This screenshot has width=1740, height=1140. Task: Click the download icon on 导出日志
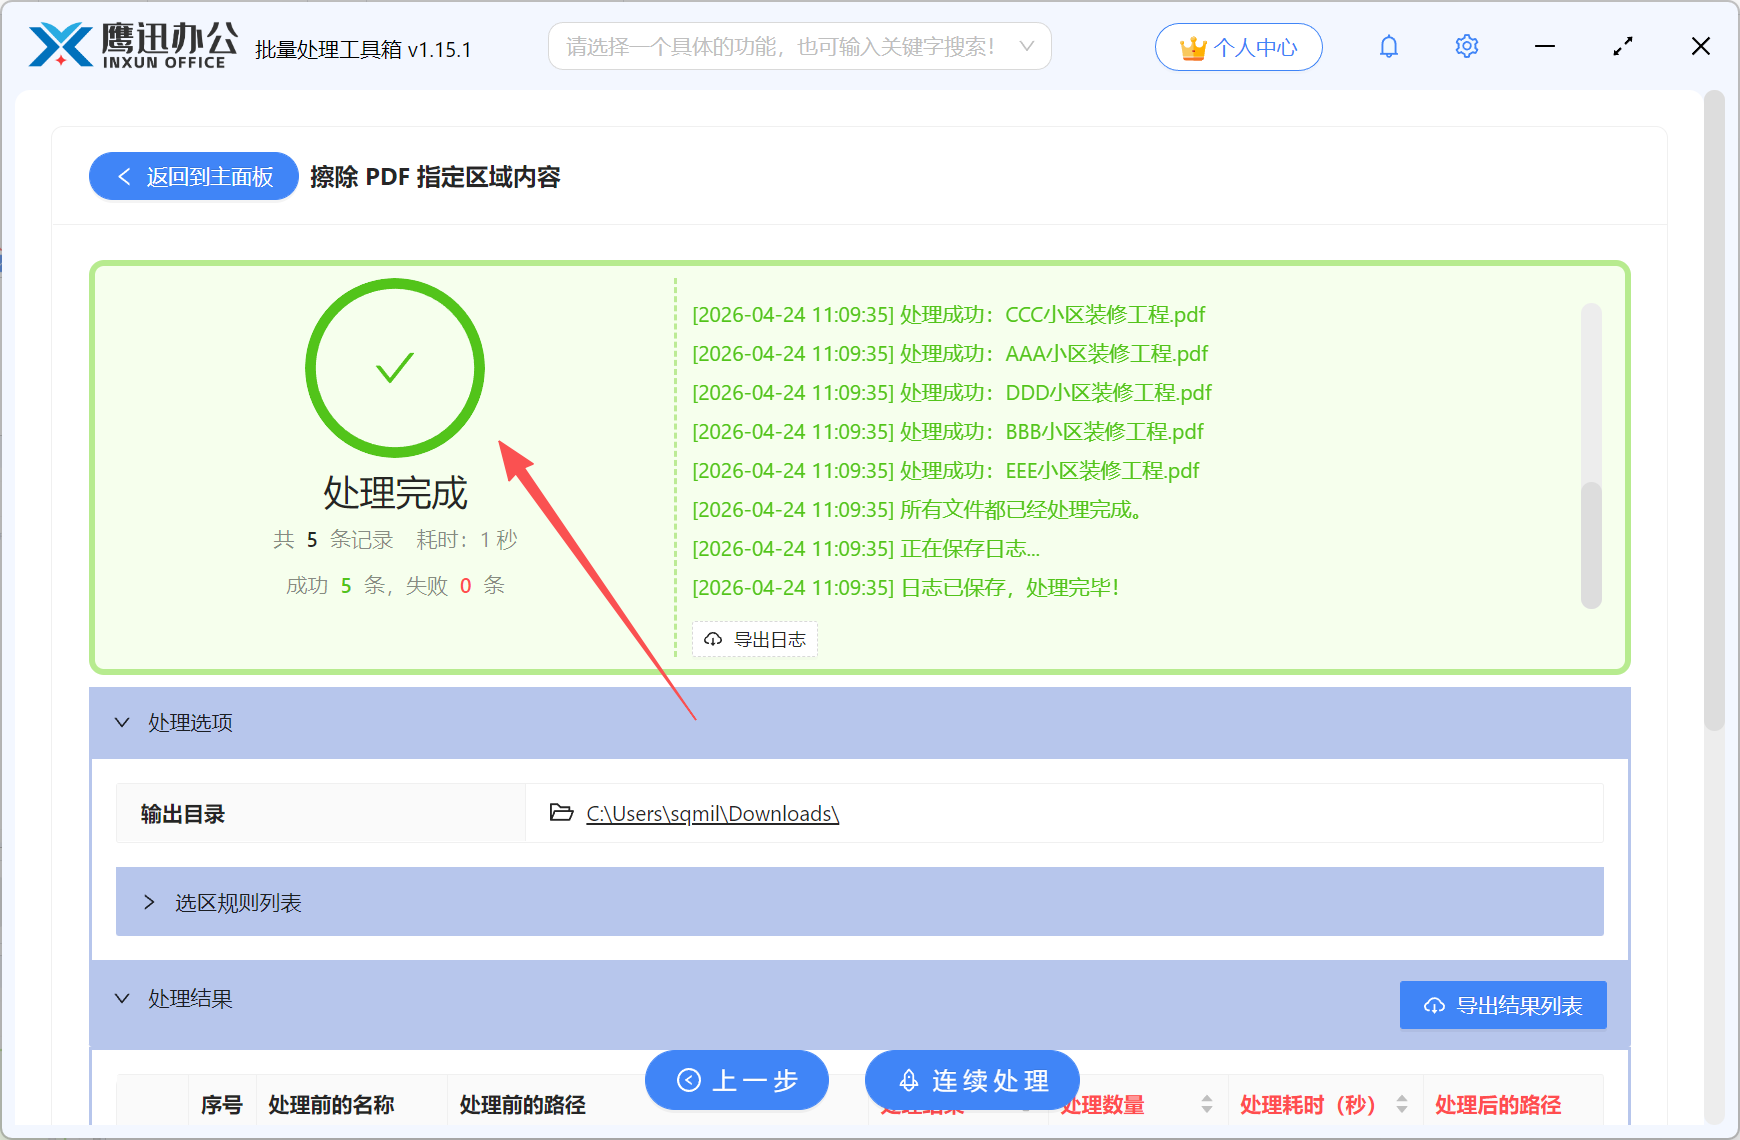712,639
